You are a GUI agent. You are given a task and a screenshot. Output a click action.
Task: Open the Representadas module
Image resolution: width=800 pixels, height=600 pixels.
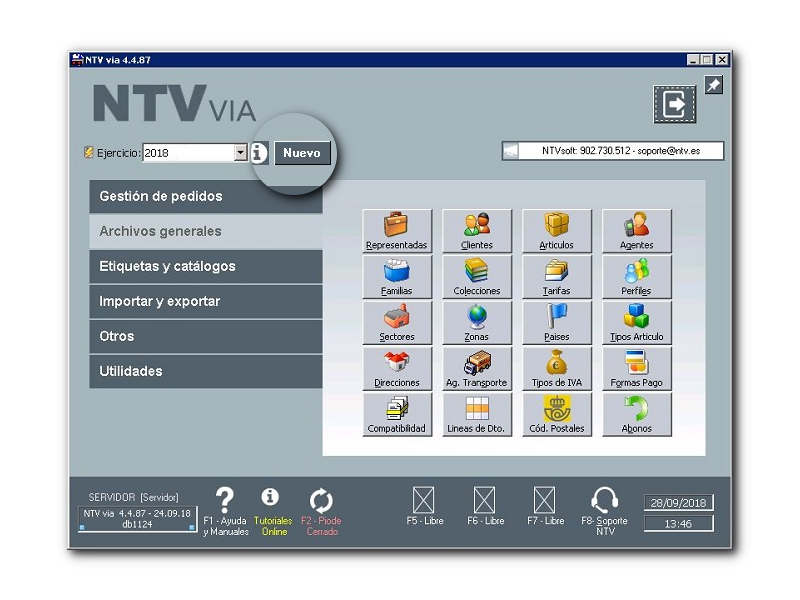coord(397,231)
